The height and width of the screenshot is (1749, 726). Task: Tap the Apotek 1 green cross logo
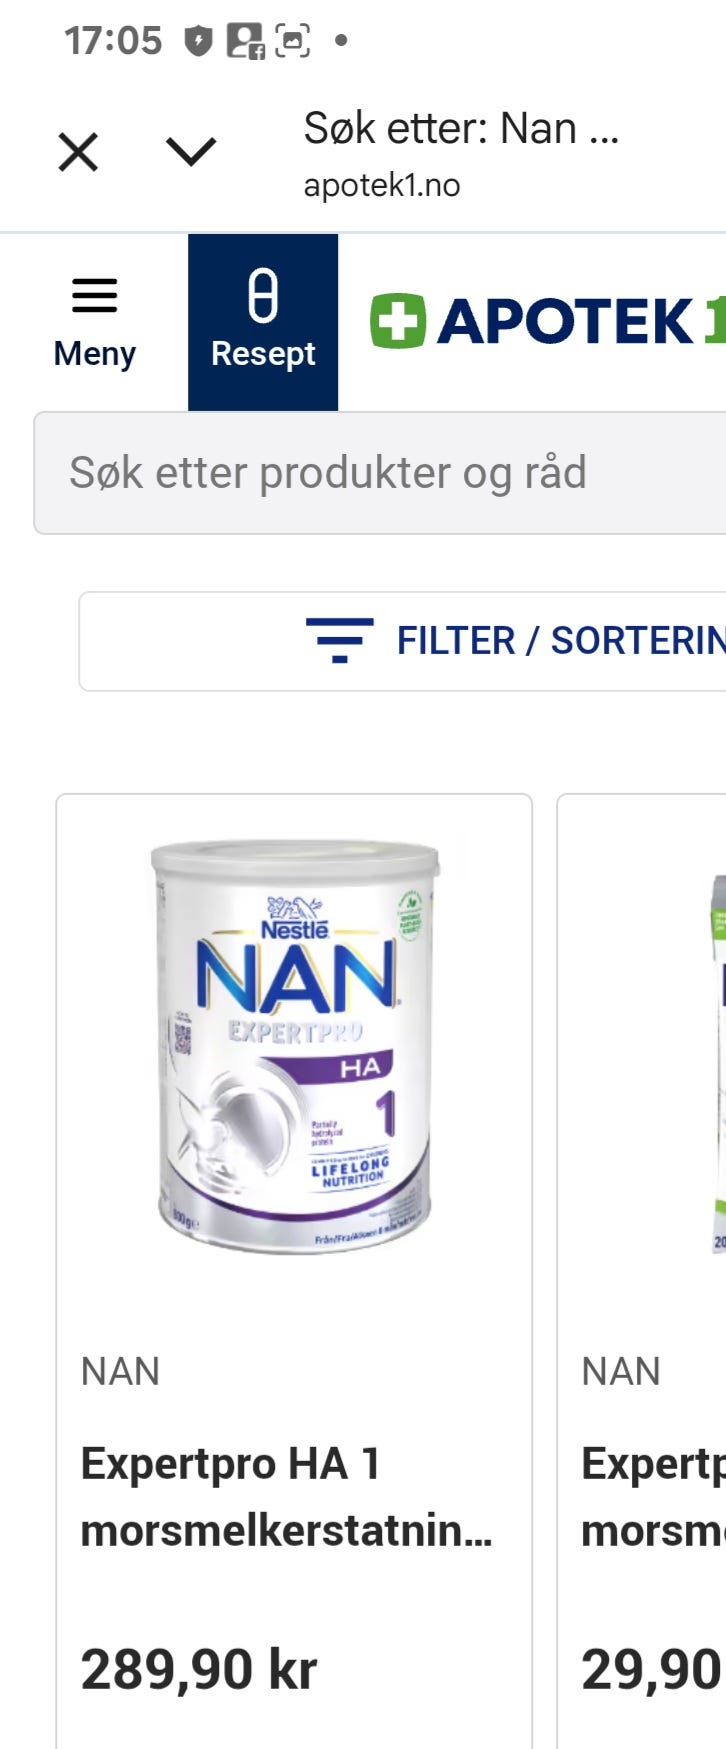[397, 321]
